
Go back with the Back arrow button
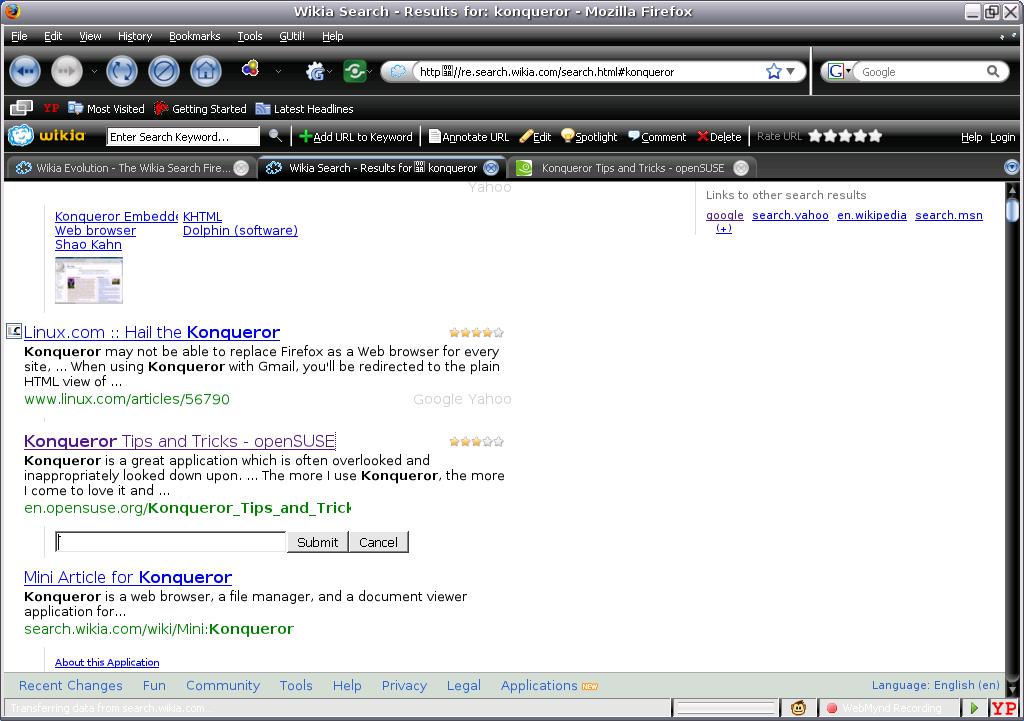pyautogui.click(x=25, y=72)
